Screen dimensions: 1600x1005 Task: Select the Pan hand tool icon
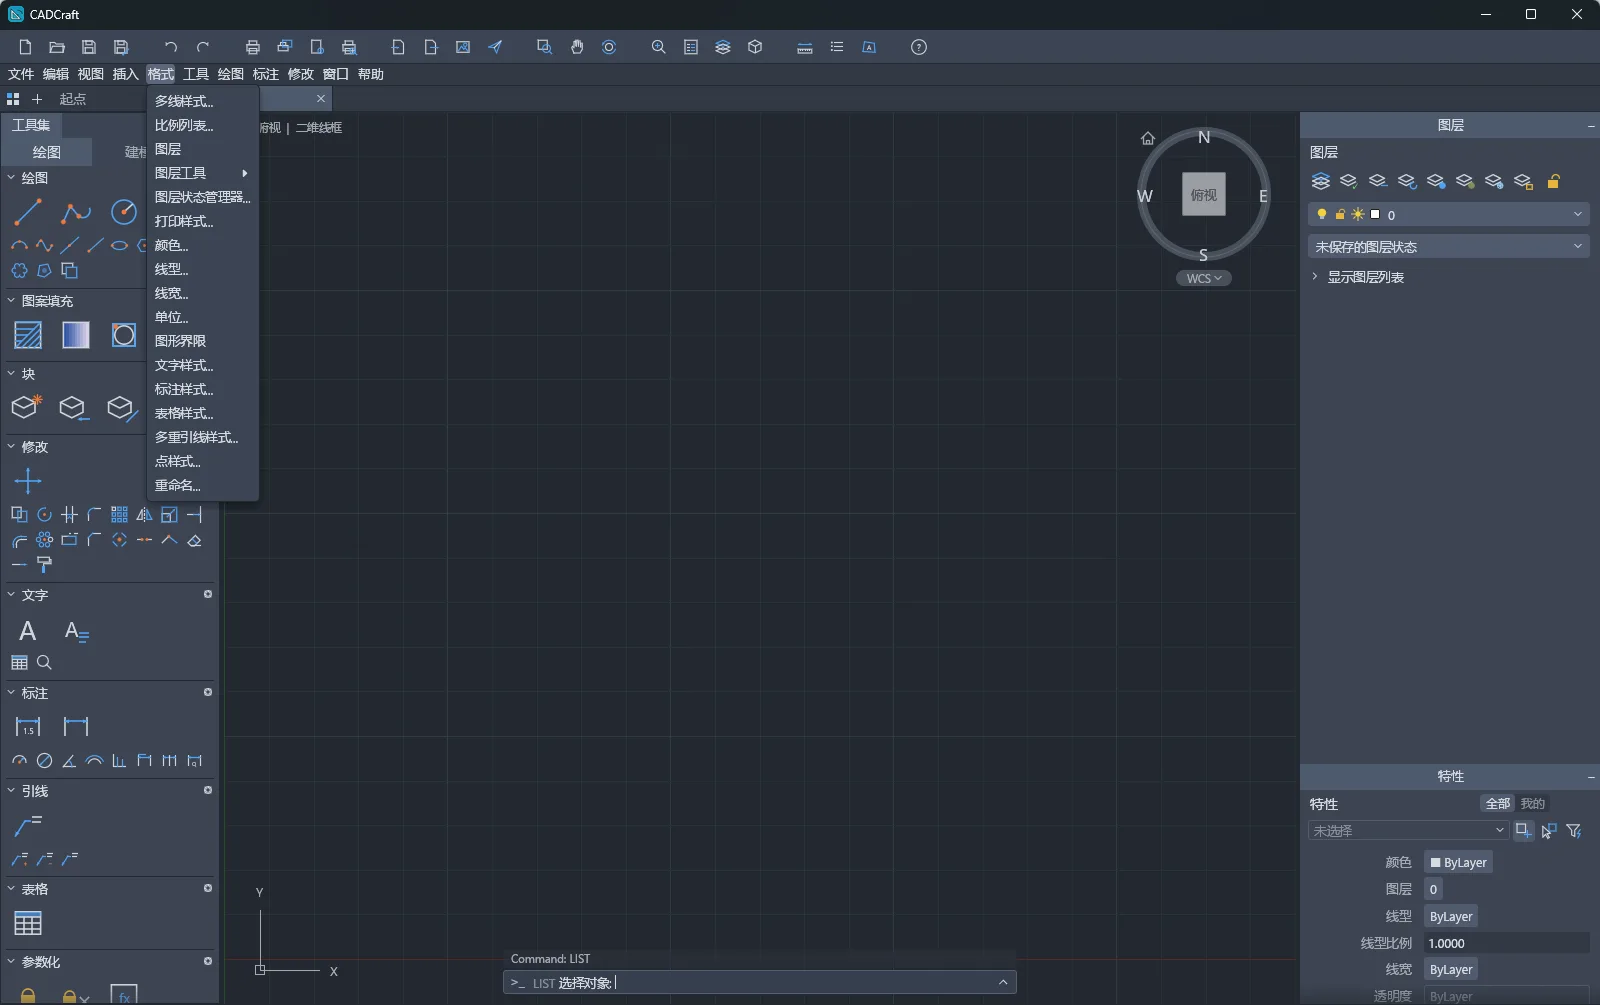pos(577,47)
